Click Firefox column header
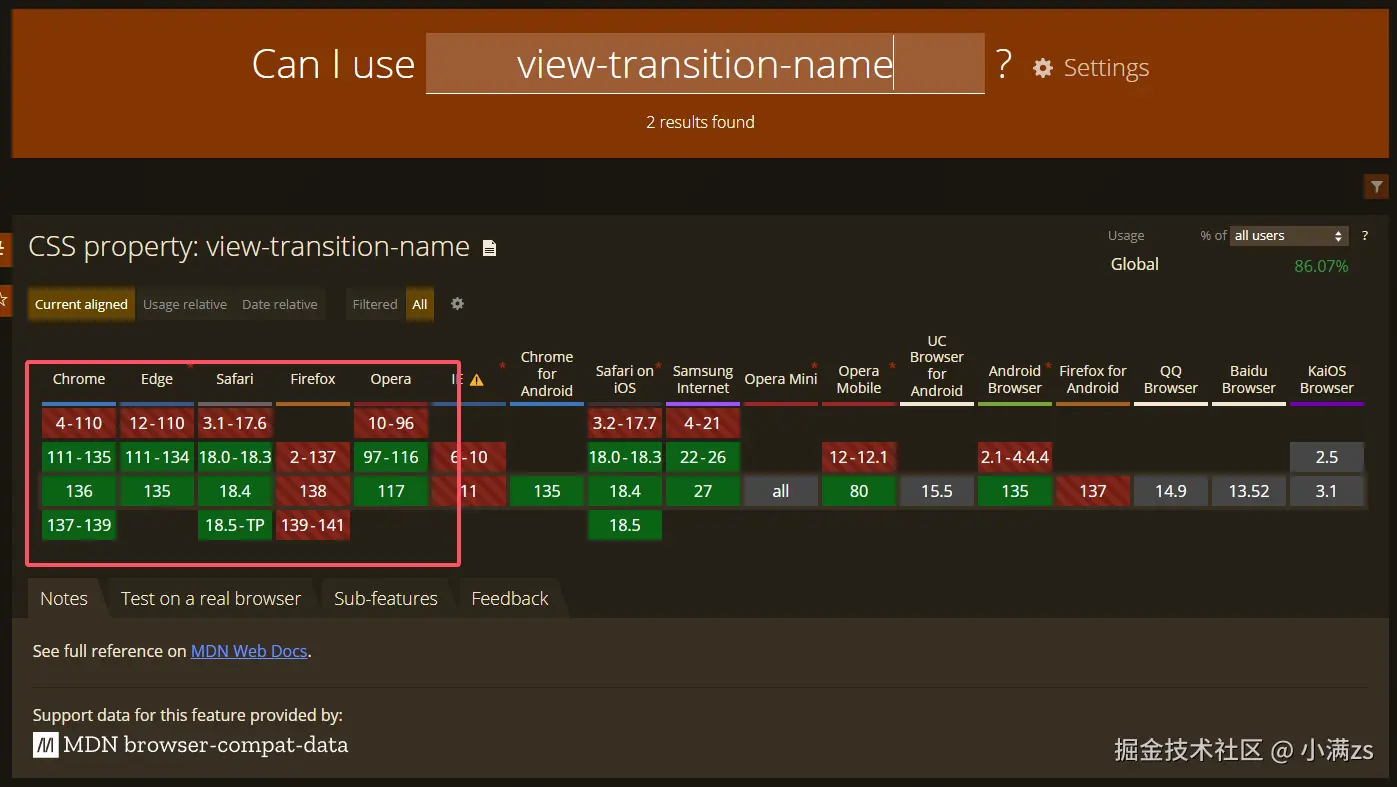Image resolution: width=1397 pixels, height=787 pixels. [x=313, y=379]
